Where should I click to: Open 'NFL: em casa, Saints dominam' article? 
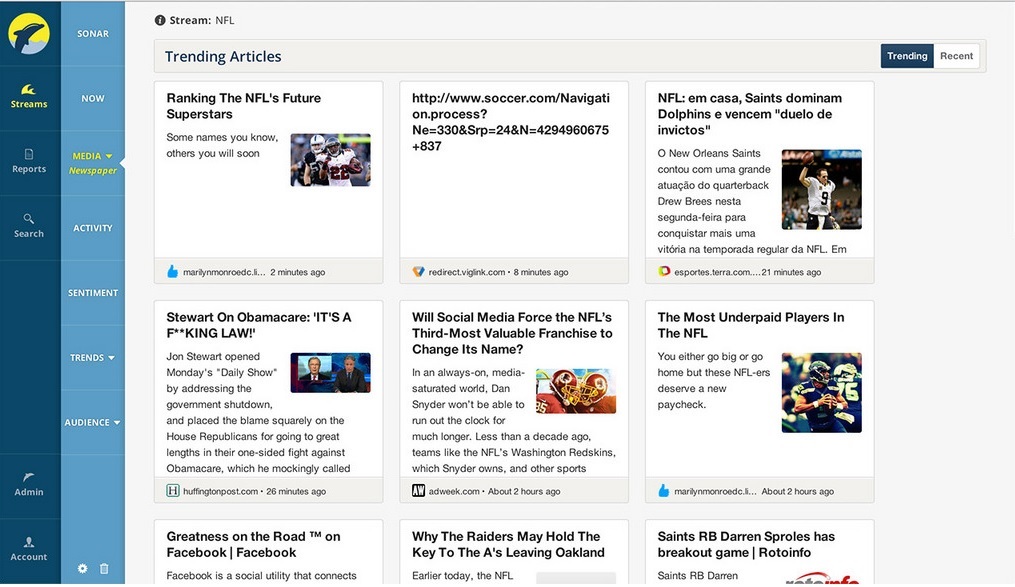(750, 114)
